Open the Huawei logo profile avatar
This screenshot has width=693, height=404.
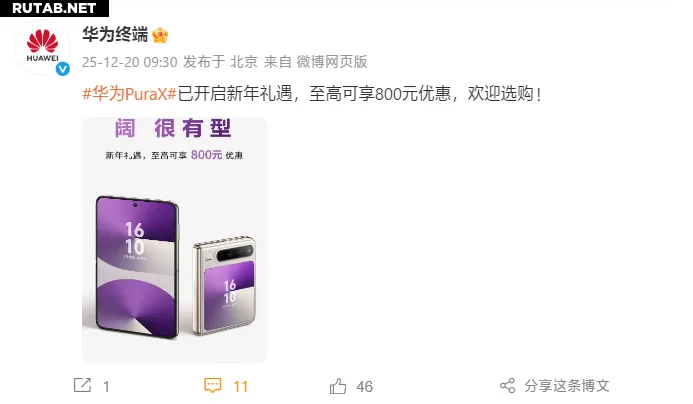coord(42,47)
